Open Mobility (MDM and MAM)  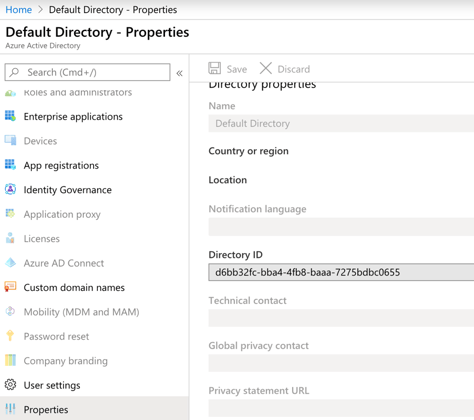click(x=81, y=312)
